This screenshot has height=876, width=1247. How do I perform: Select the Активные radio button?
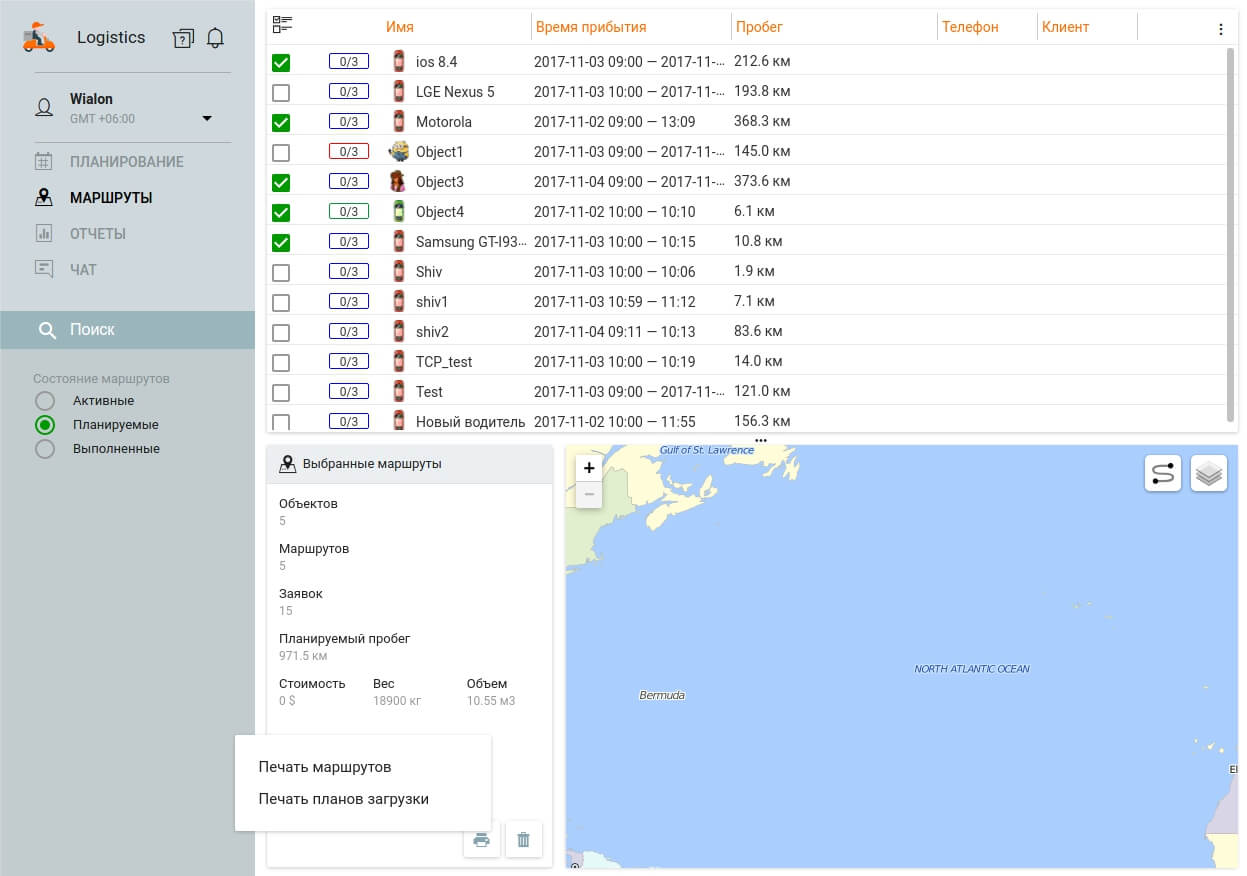45,401
